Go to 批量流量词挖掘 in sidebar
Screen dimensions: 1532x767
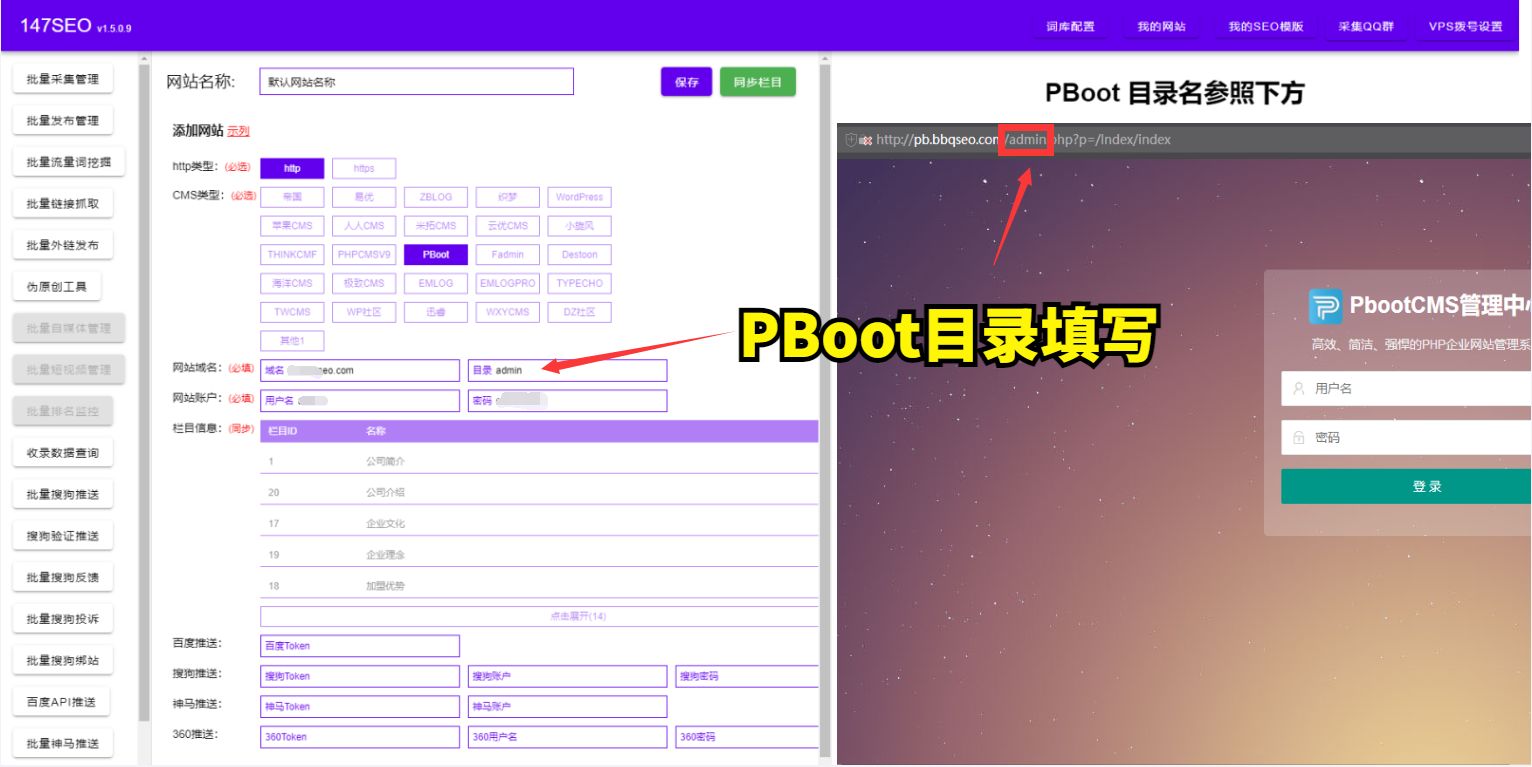(x=69, y=162)
